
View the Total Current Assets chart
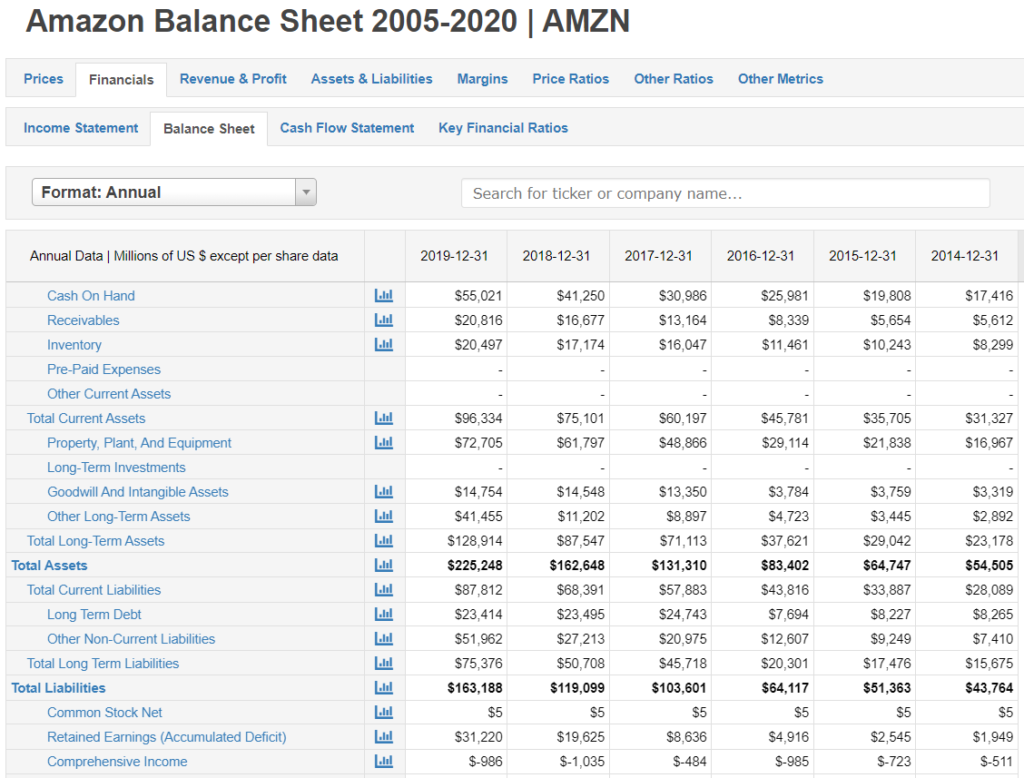pos(384,417)
